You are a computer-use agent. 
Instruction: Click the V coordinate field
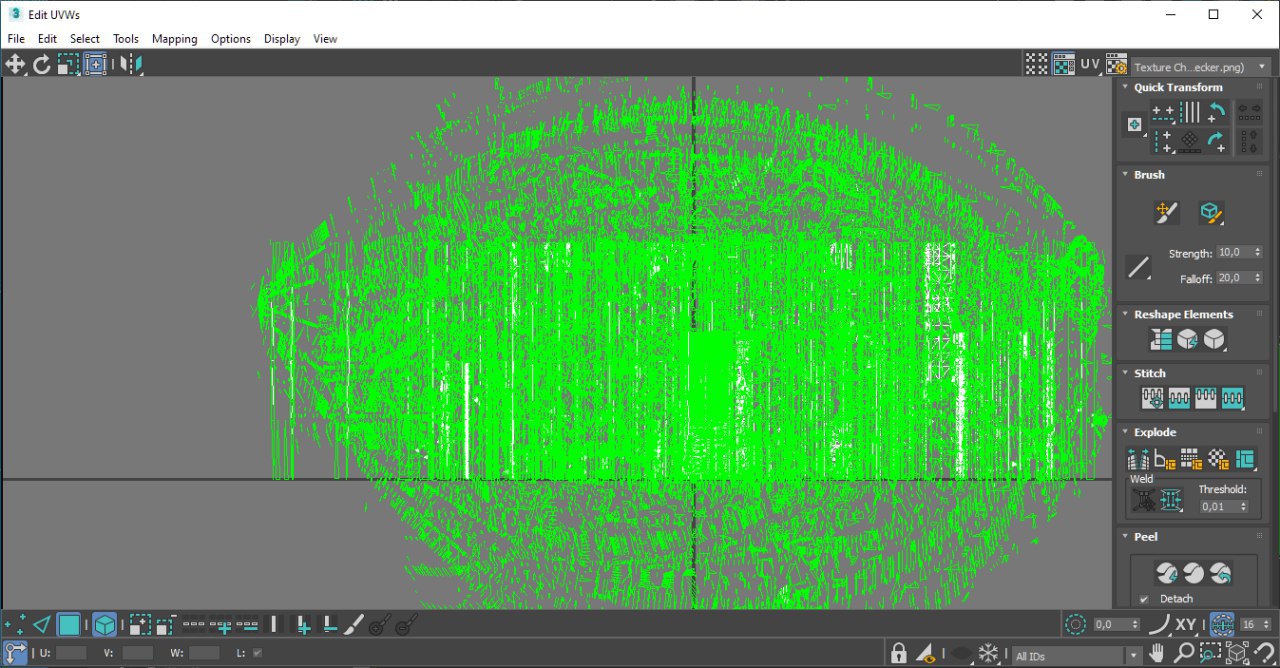tap(138, 653)
